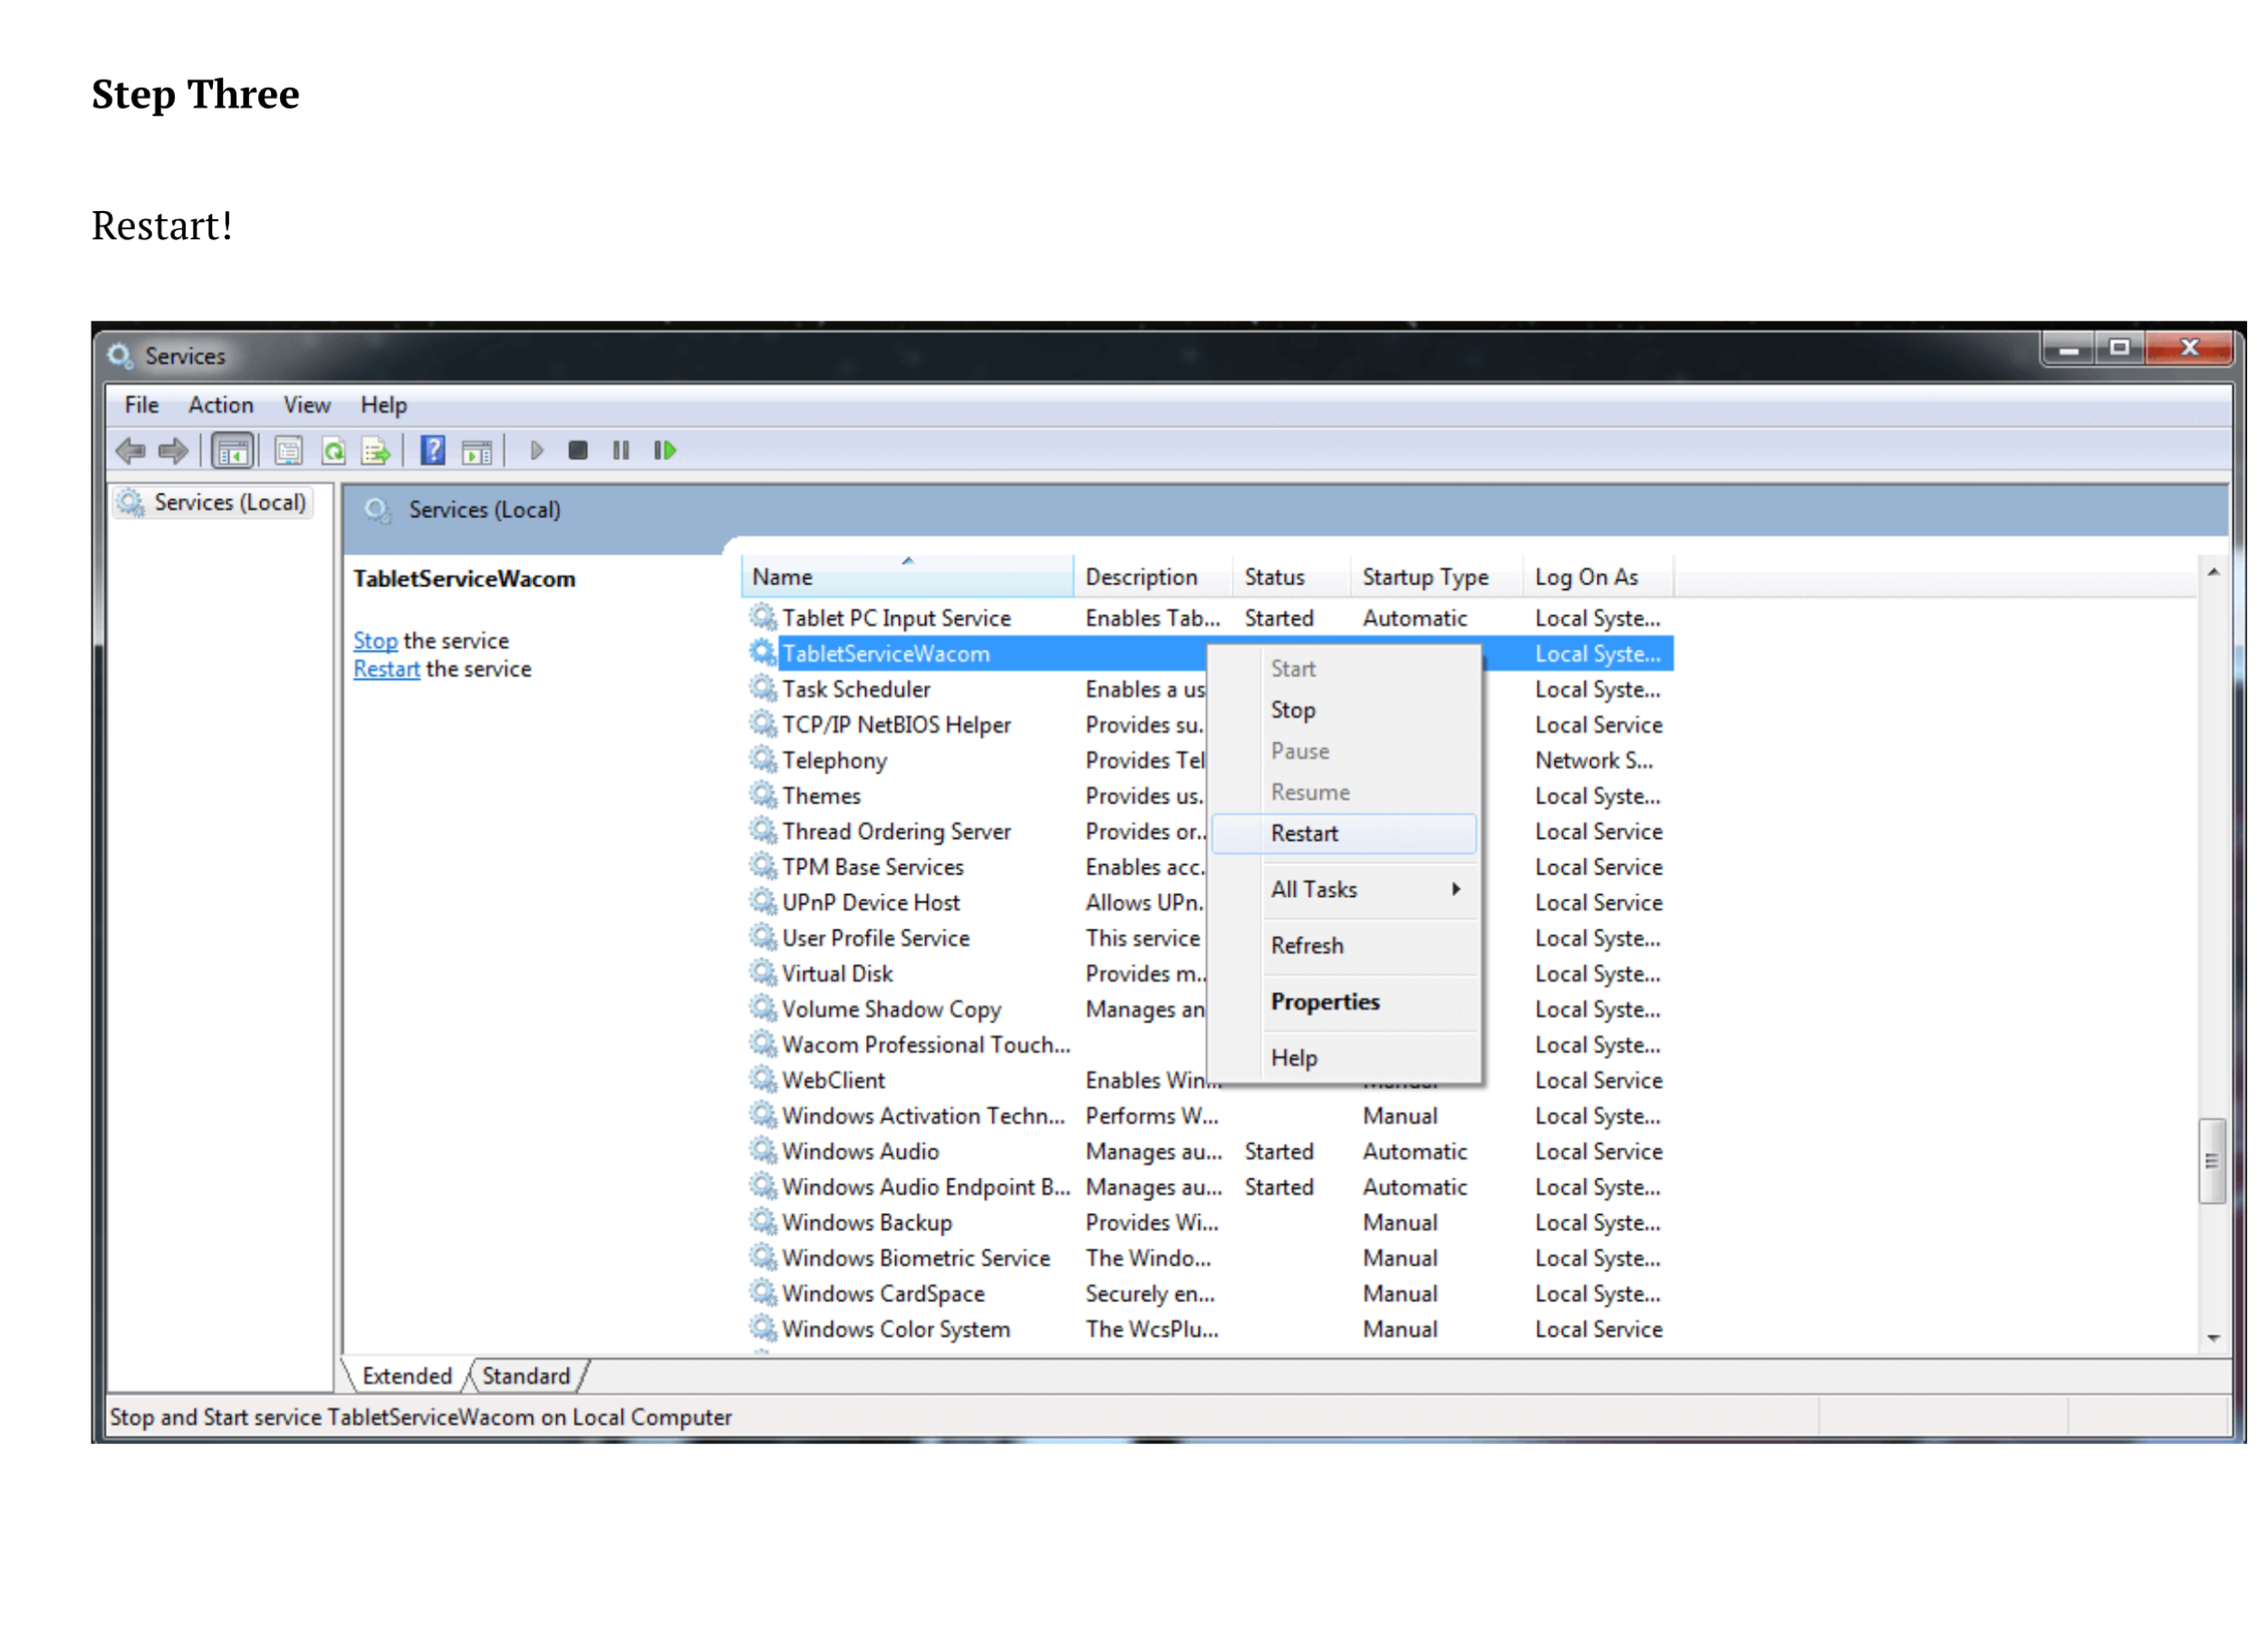Click the Restart Service toolbar icon
The width and height of the screenshot is (2268, 1647).
(x=665, y=451)
